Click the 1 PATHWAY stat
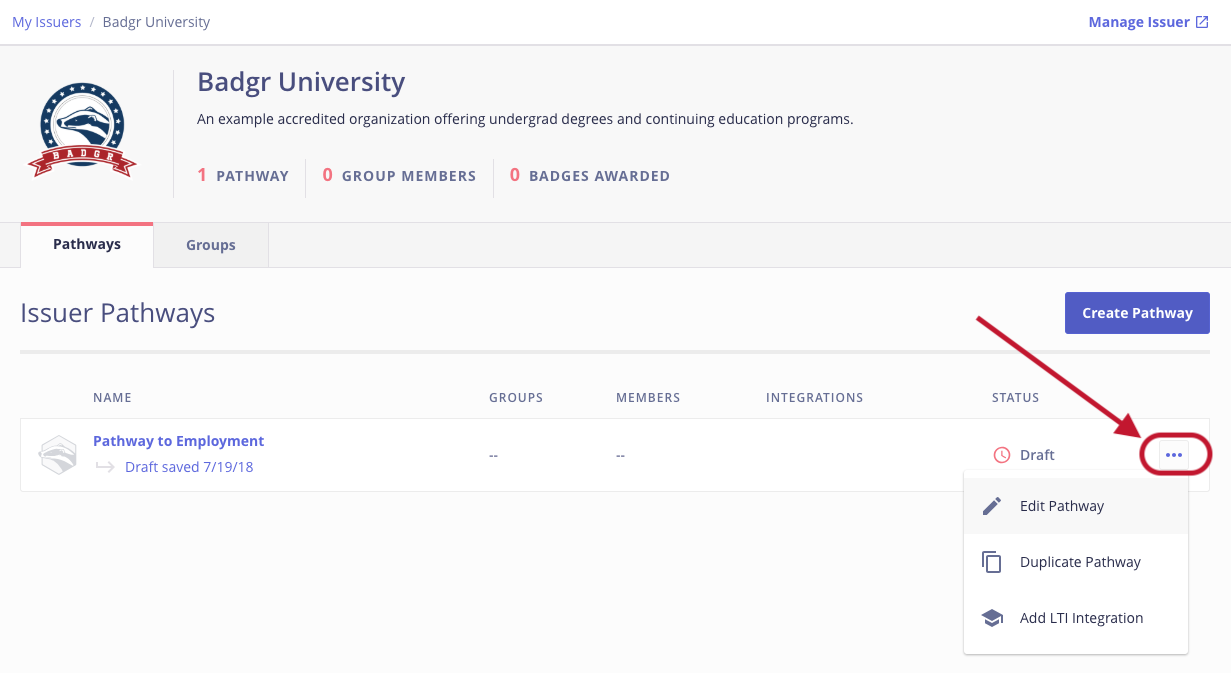This screenshot has height=673, width=1231. pos(243,176)
